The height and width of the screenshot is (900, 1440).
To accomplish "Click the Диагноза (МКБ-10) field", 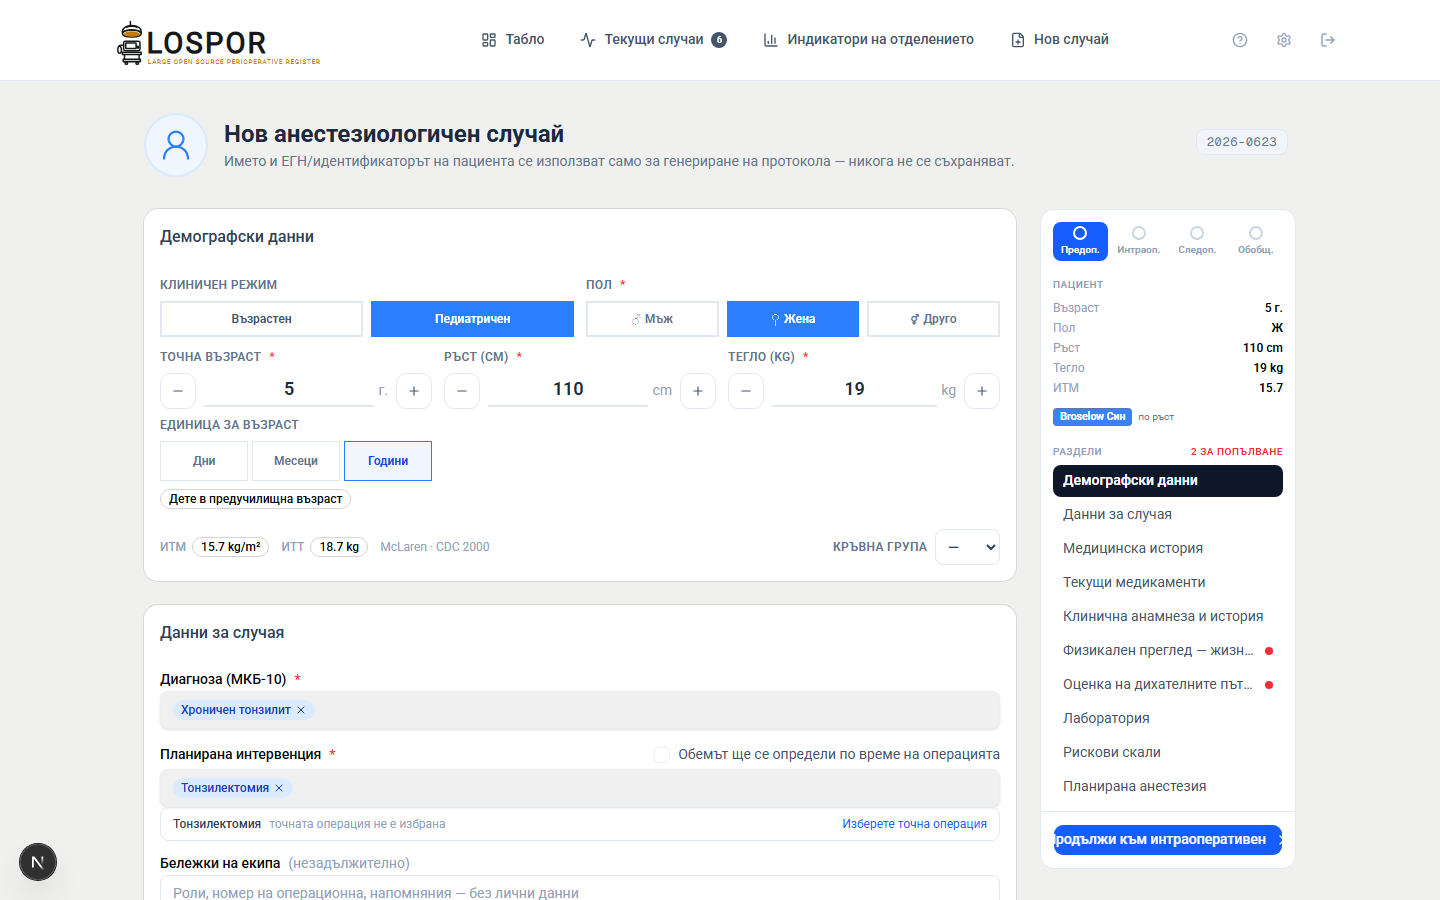I will point(580,710).
